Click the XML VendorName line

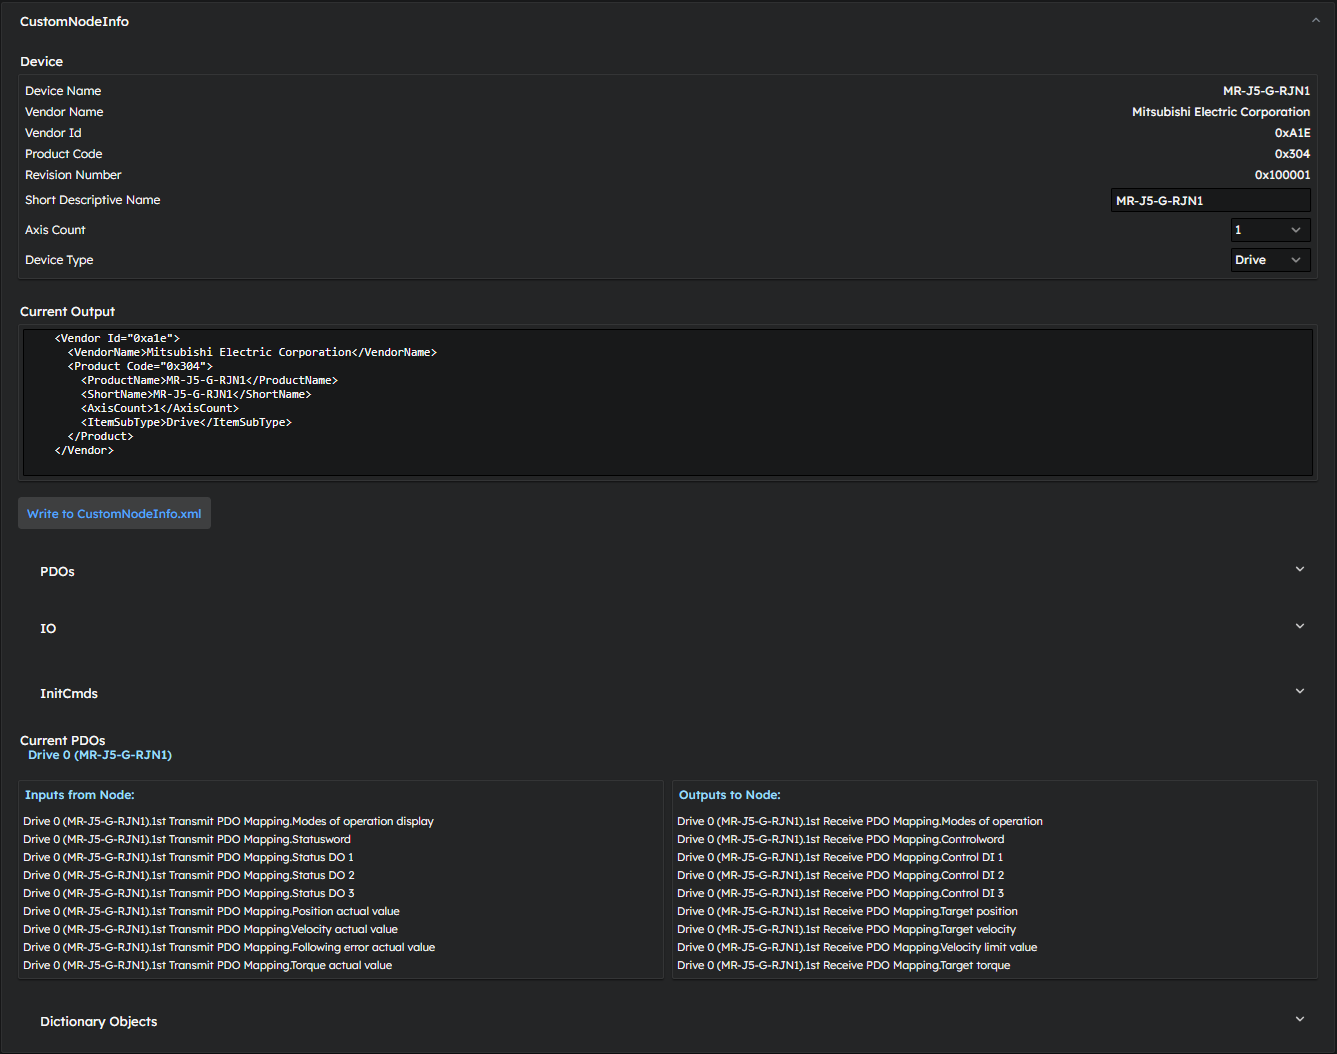point(252,352)
